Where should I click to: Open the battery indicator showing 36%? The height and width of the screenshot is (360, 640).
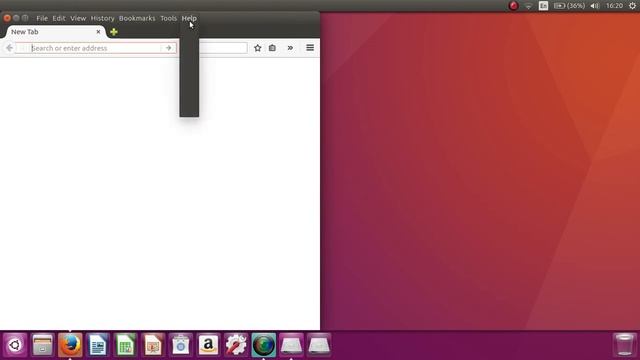coord(569,6)
